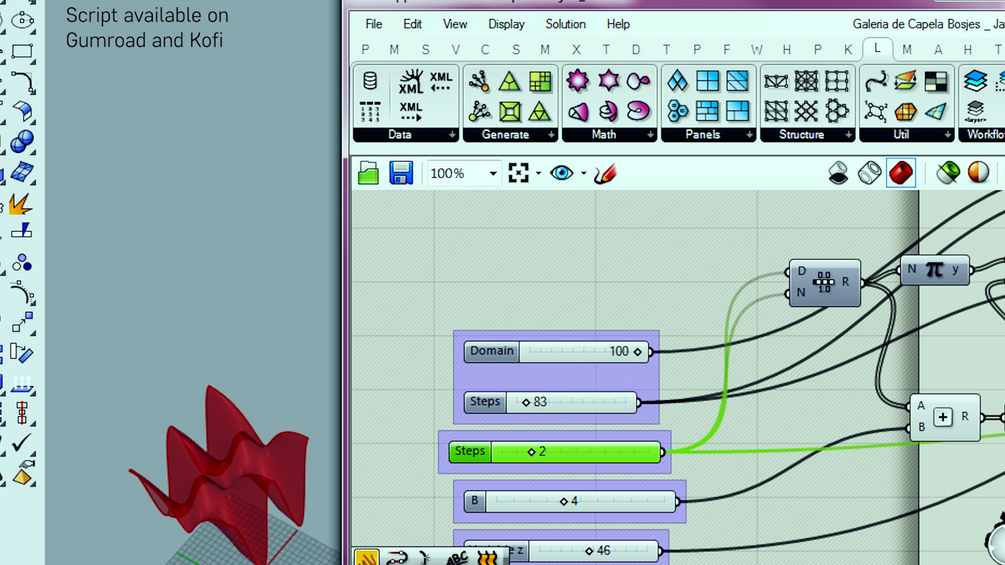The height and width of the screenshot is (565, 1005).
Task: Open the File menu
Action: 374,24
